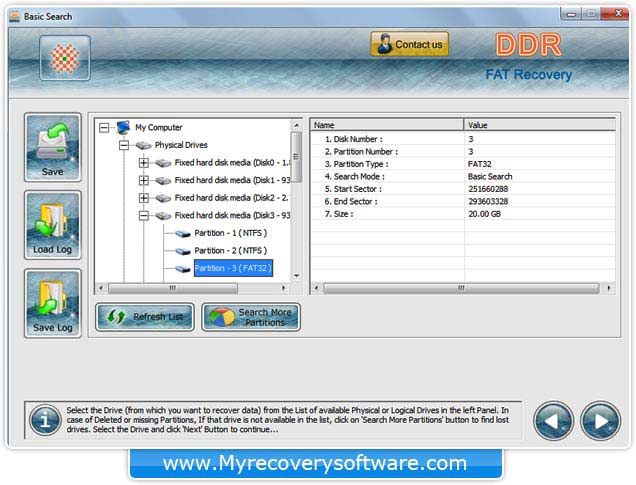Select the My Computer tree label
Viewport: 636px width, 485px height.
tap(159, 127)
